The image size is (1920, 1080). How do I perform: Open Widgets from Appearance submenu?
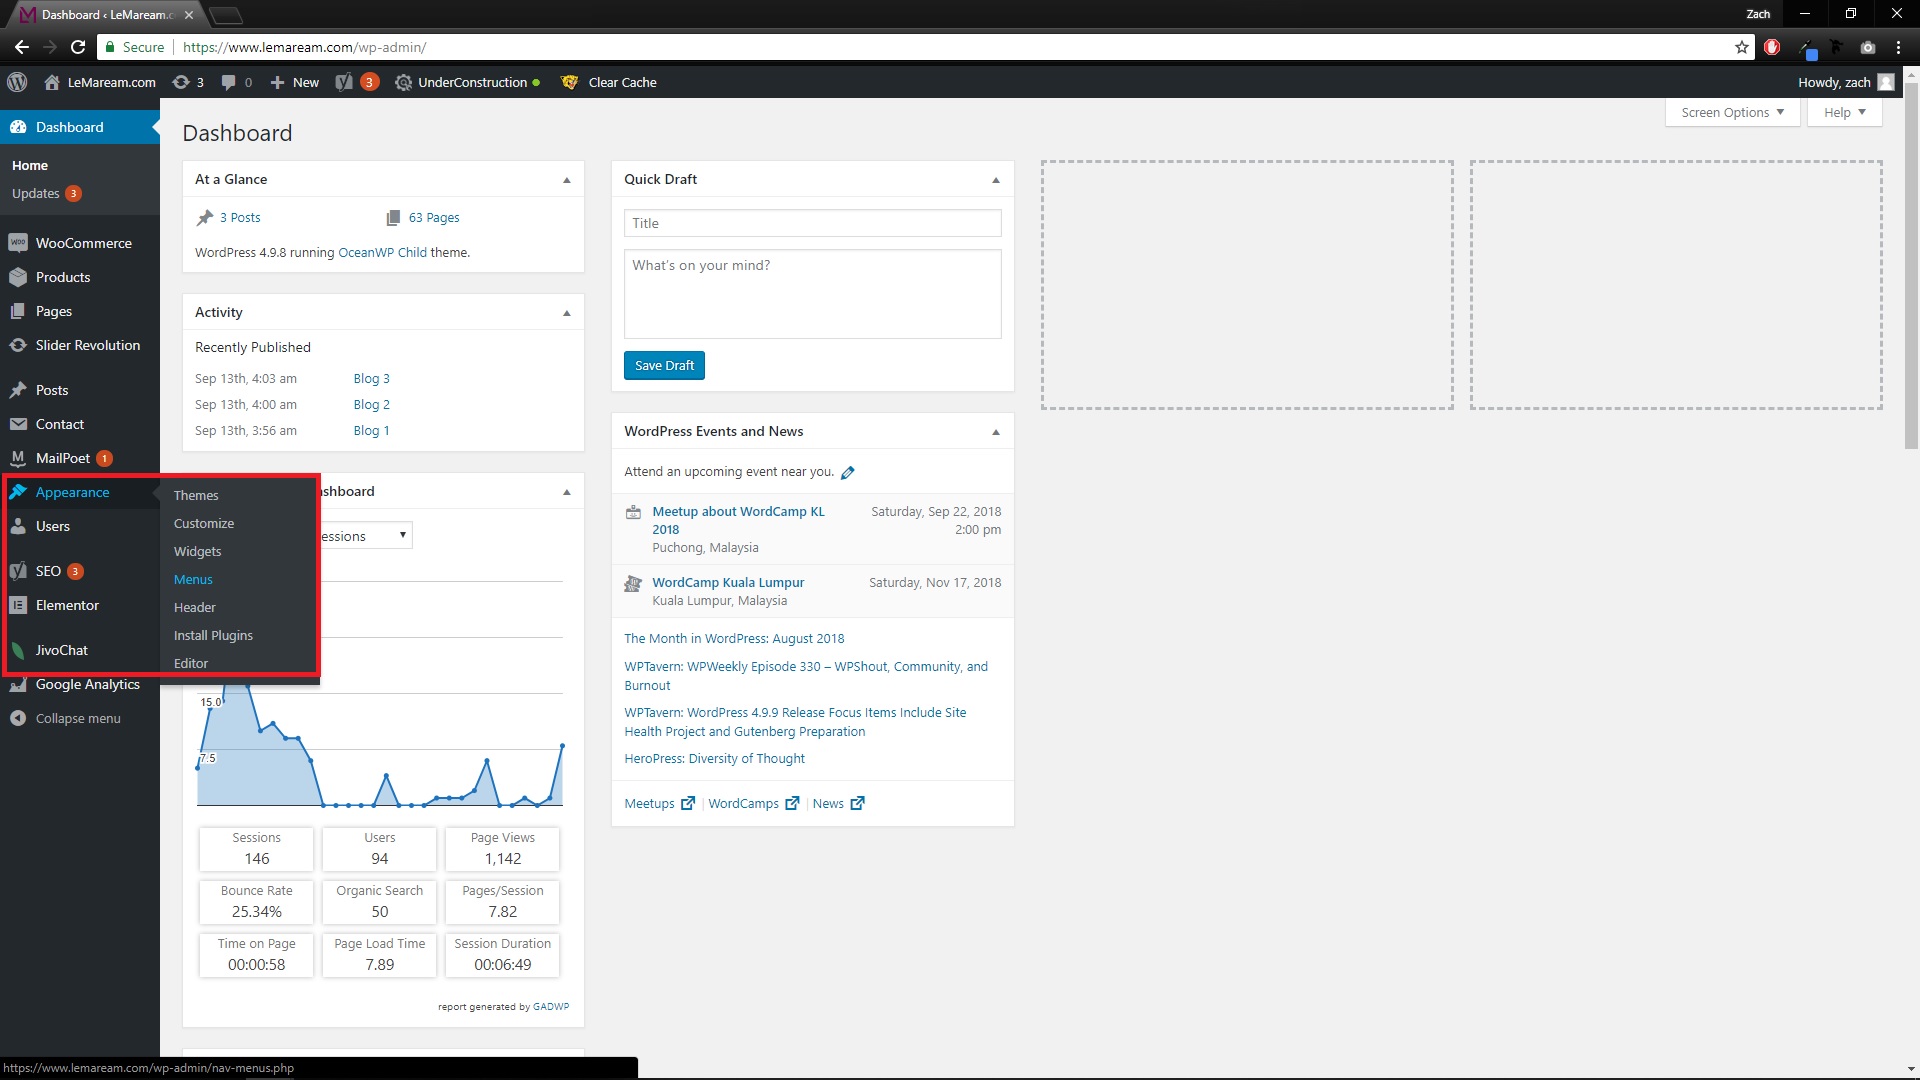(197, 551)
